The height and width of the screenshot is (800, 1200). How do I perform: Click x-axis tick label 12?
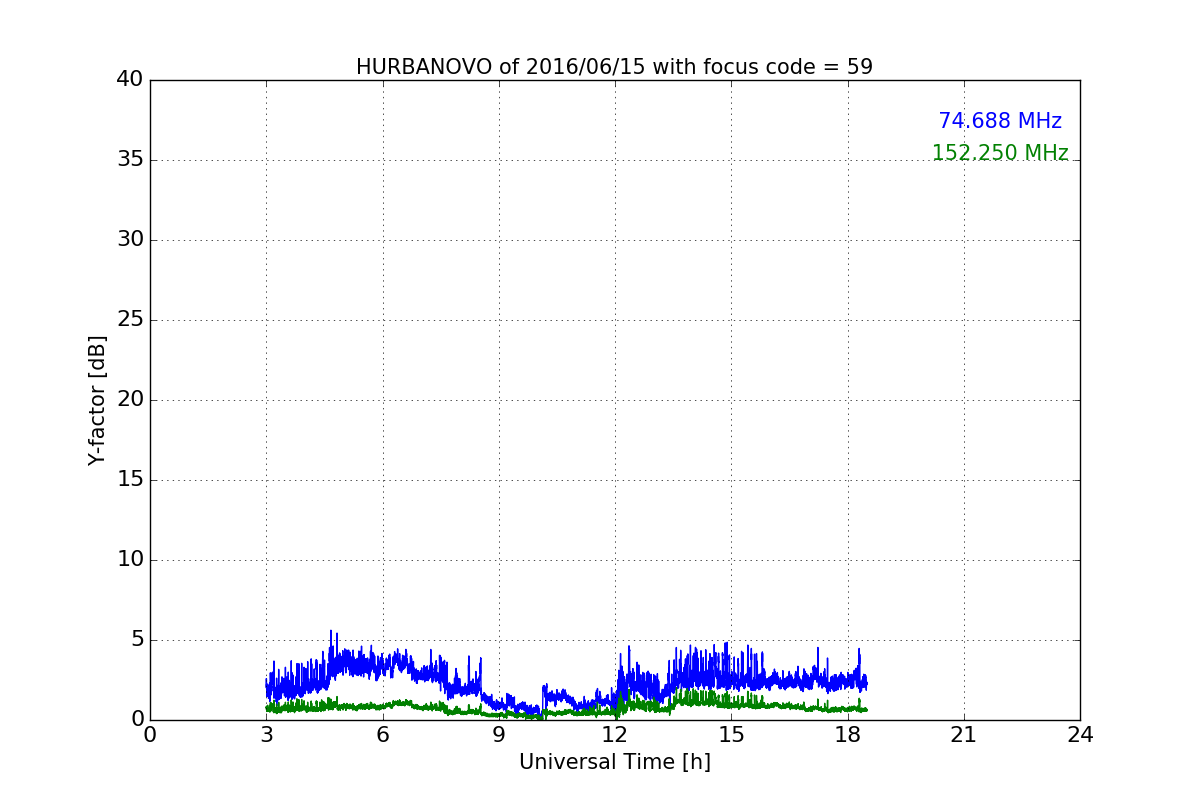pos(615,734)
